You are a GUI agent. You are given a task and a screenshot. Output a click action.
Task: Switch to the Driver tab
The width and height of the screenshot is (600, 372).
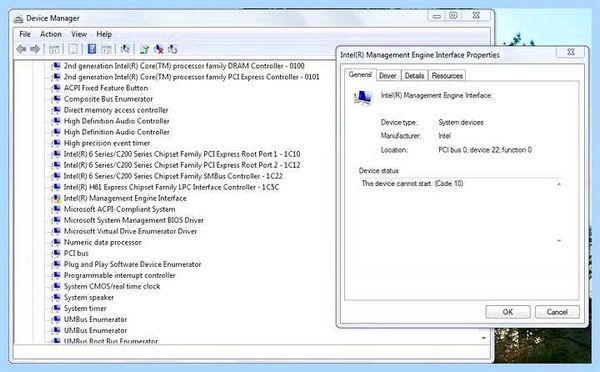tap(388, 76)
